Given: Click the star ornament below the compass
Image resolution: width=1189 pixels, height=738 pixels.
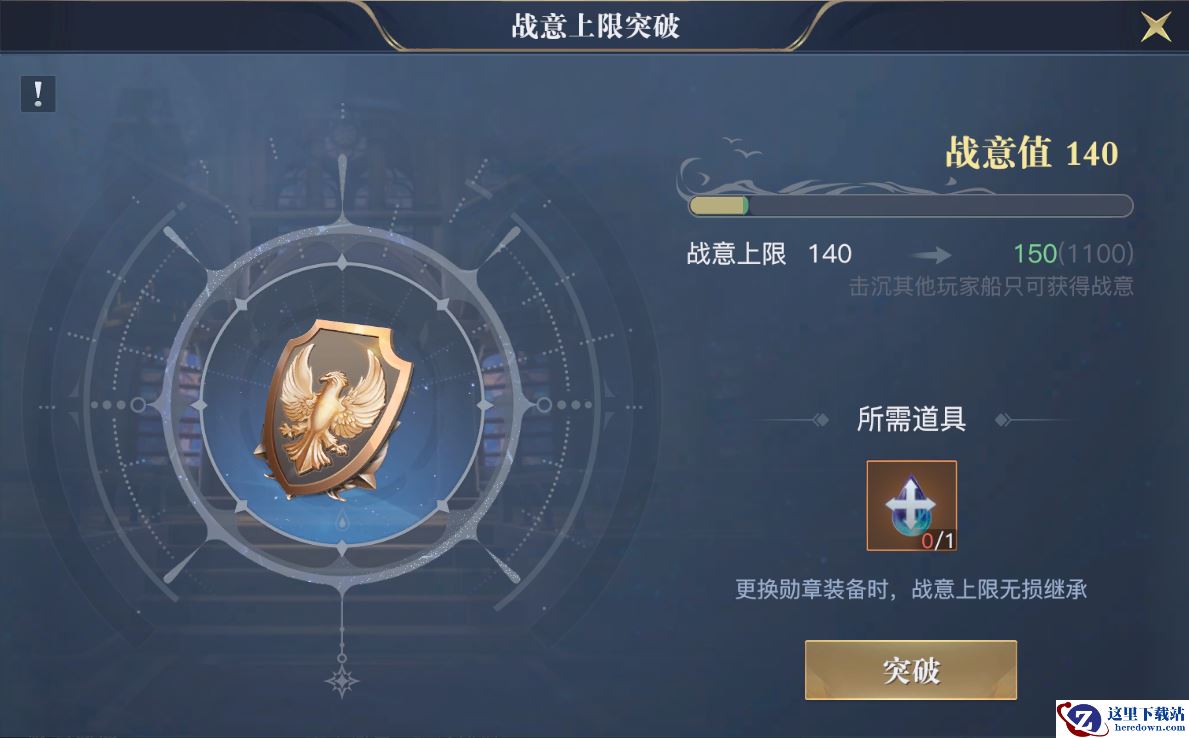Looking at the screenshot, I should [342, 680].
